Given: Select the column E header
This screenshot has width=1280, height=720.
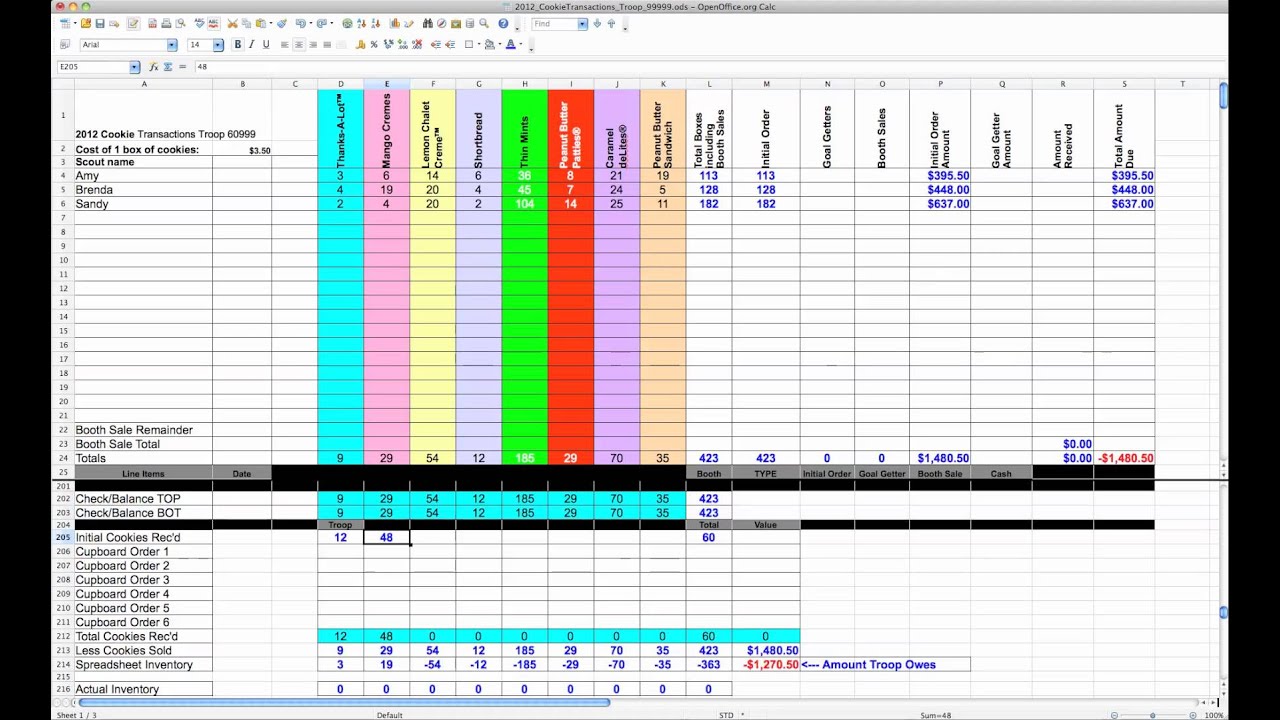Looking at the screenshot, I should tap(386, 84).
